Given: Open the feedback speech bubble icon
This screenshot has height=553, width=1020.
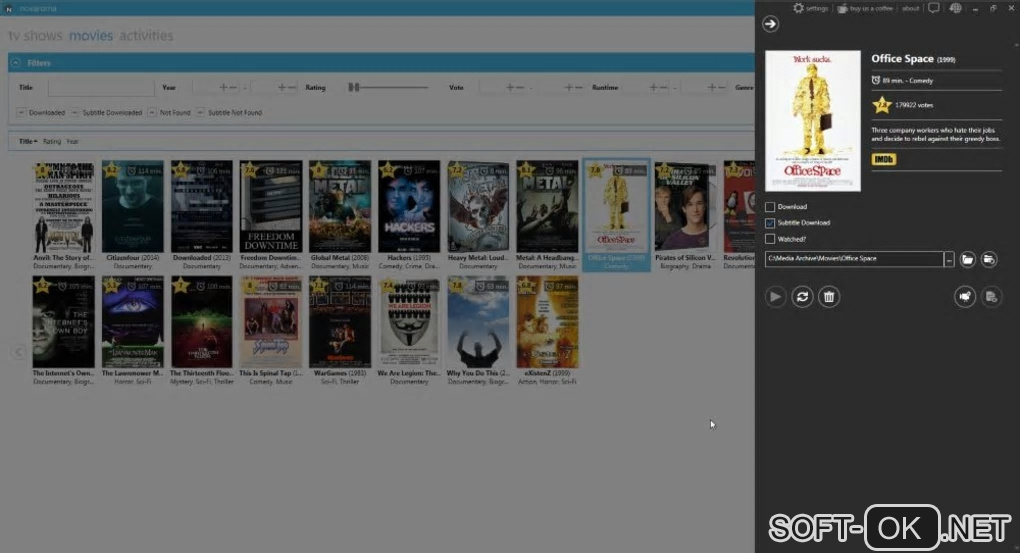Looking at the screenshot, I should 933,8.
